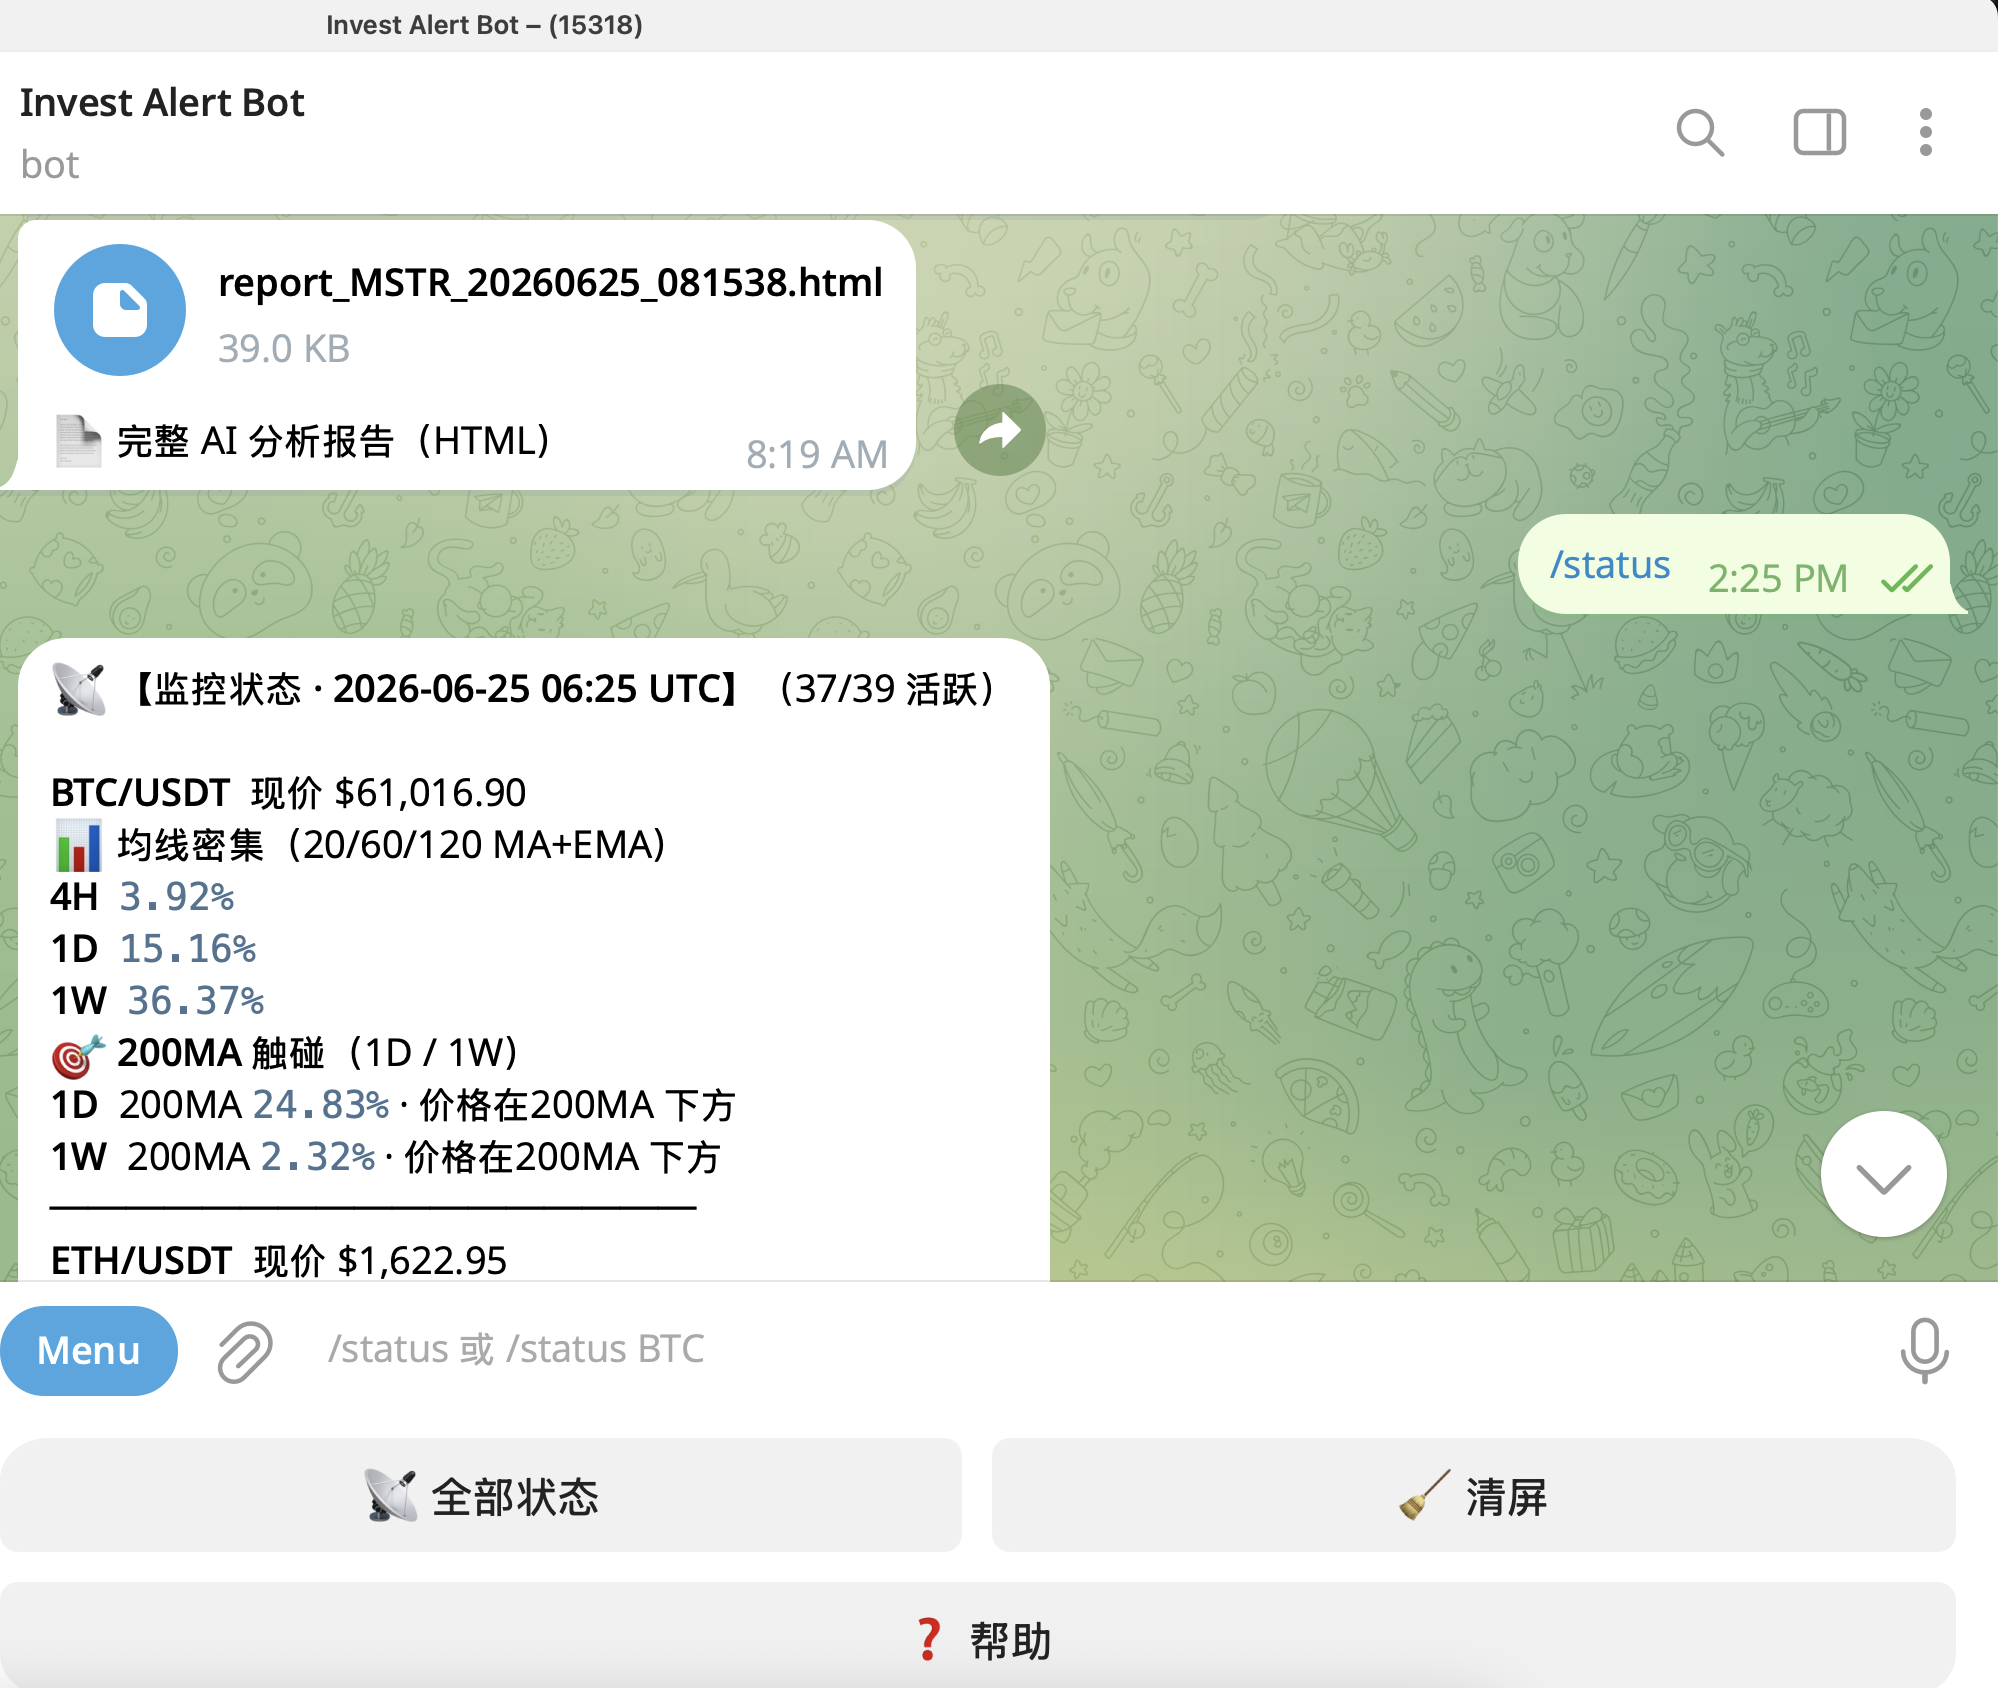The width and height of the screenshot is (1998, 1688).
Task: Click the double-check read receipt icon
Action: tap(1906, 578)
